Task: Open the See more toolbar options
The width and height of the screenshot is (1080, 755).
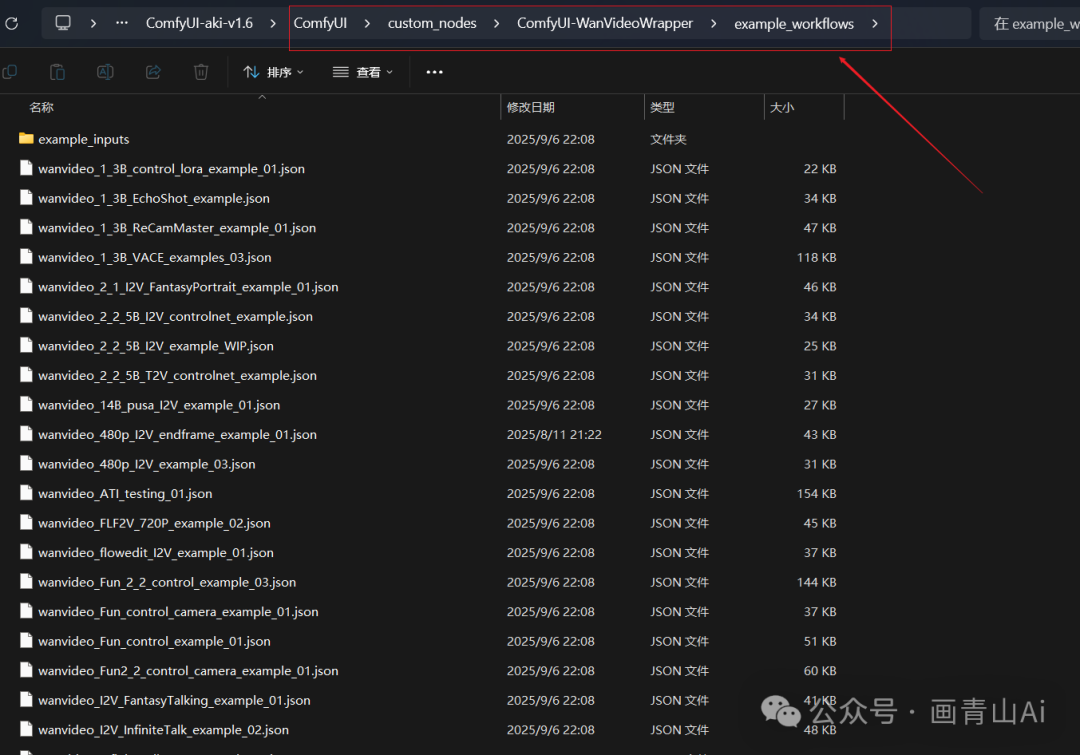Action: tap(435, 72)
